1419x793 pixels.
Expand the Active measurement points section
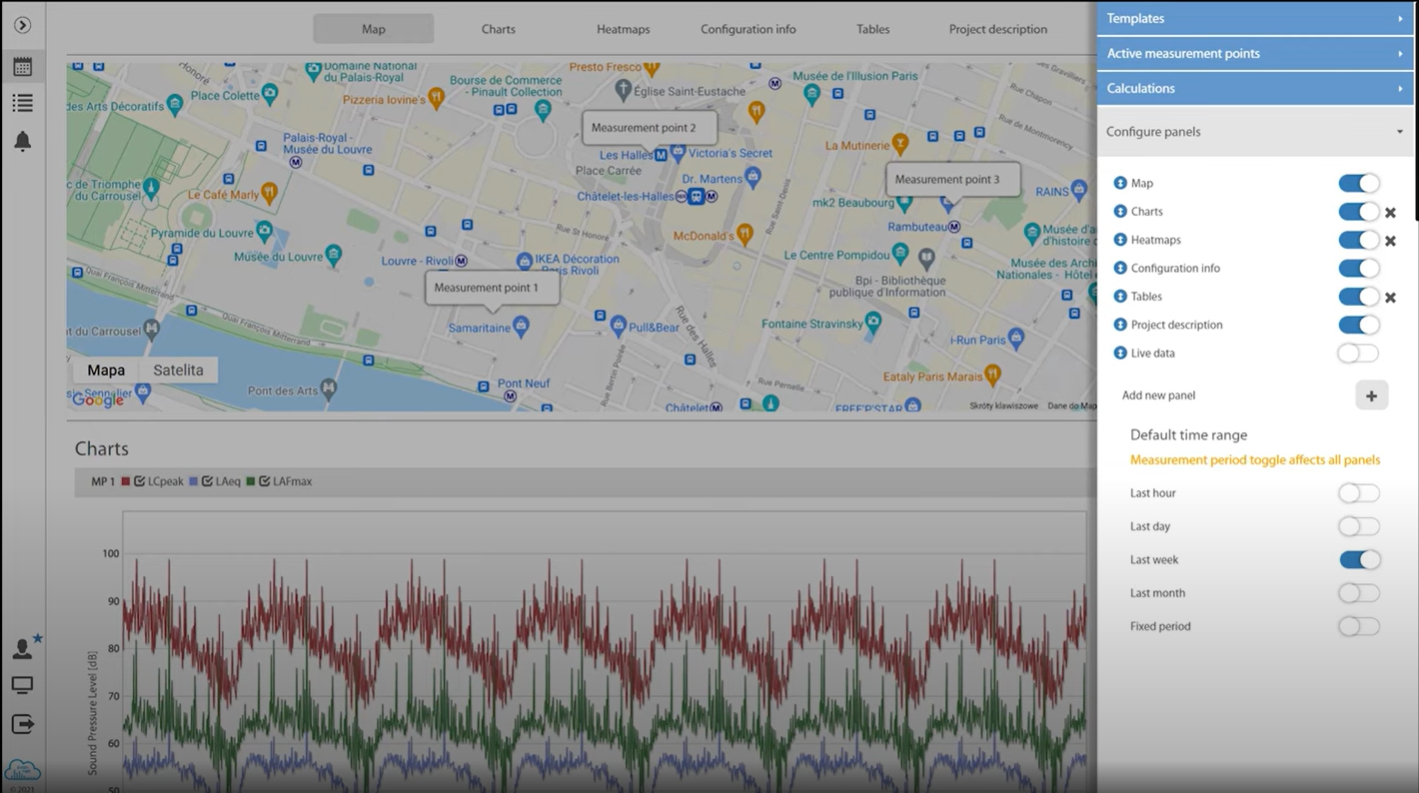coord(1255,53)
